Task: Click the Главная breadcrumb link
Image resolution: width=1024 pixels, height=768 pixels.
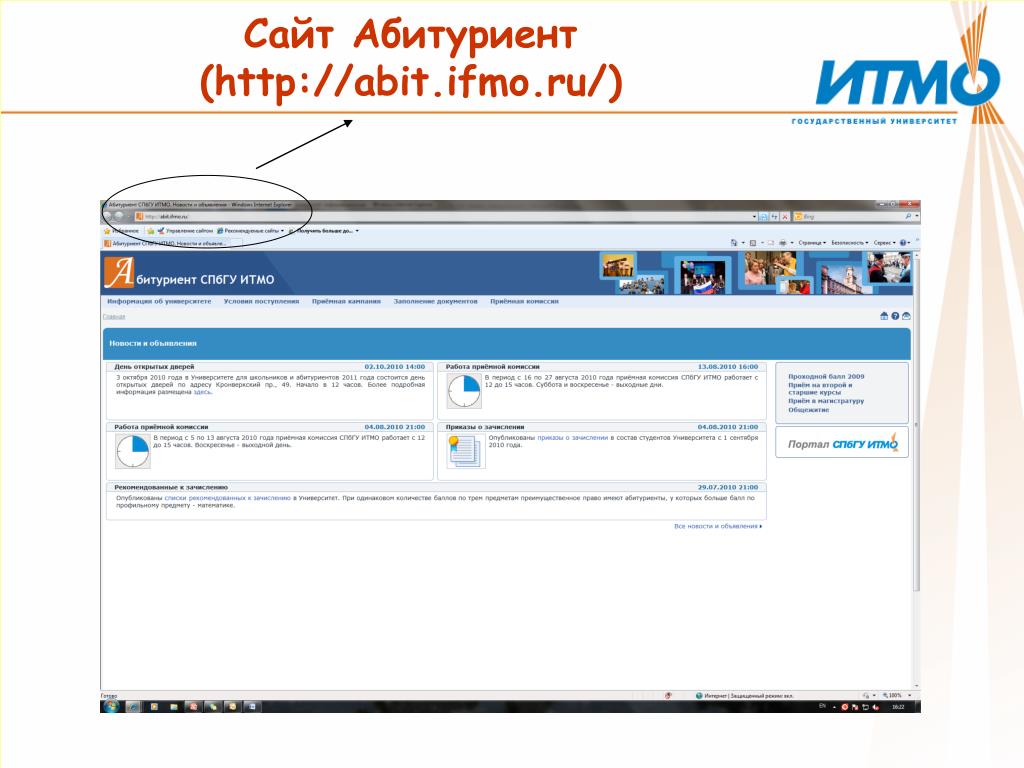Action: pyautogui.click(x=114, y=317)
